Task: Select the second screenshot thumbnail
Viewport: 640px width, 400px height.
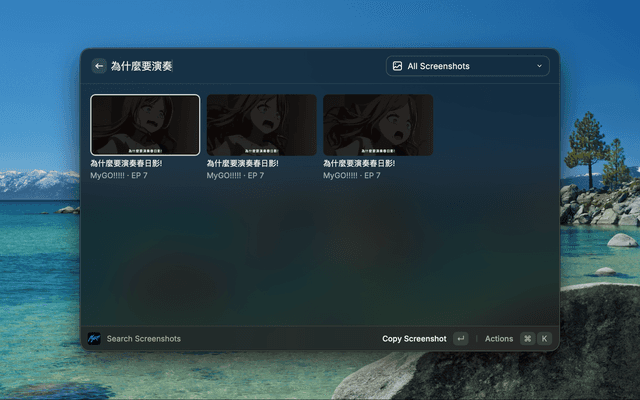Action: pyautogui.click(x=262, y=125)
